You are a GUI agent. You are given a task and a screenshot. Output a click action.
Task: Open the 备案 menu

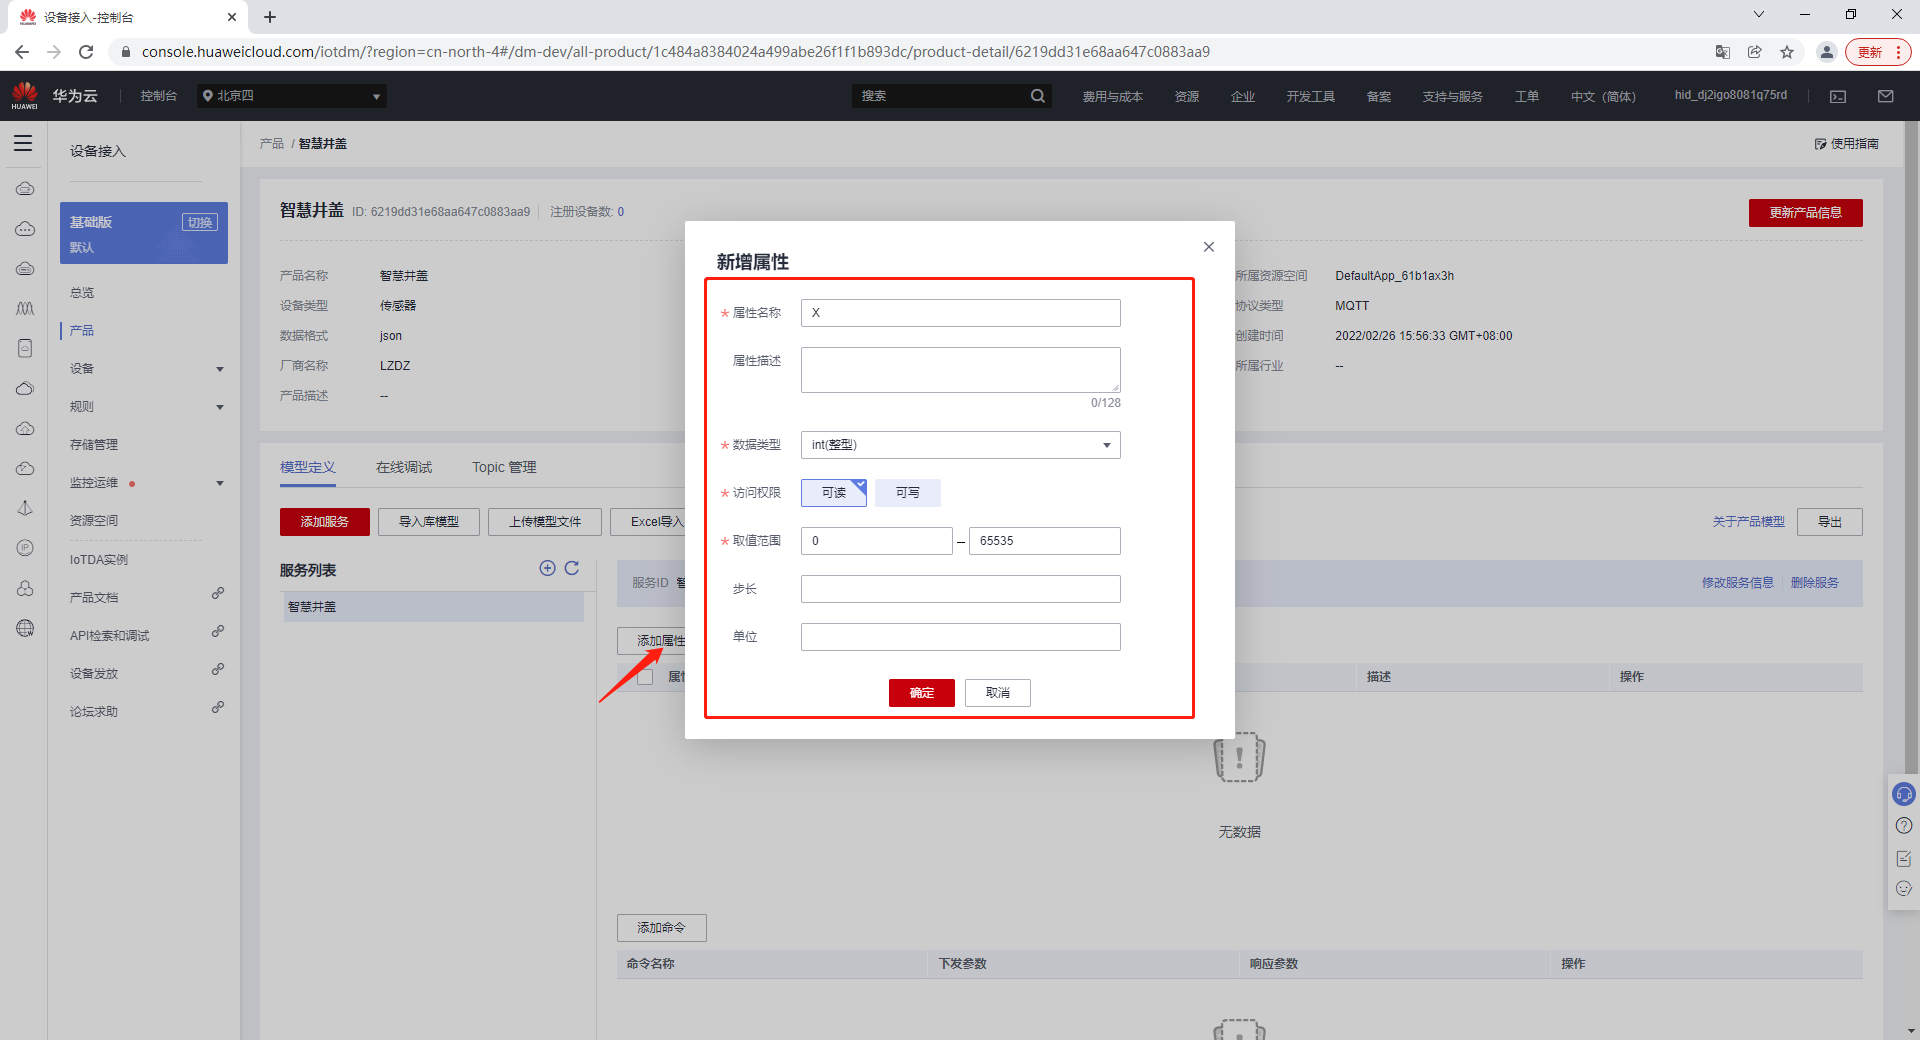point(1378,96)
